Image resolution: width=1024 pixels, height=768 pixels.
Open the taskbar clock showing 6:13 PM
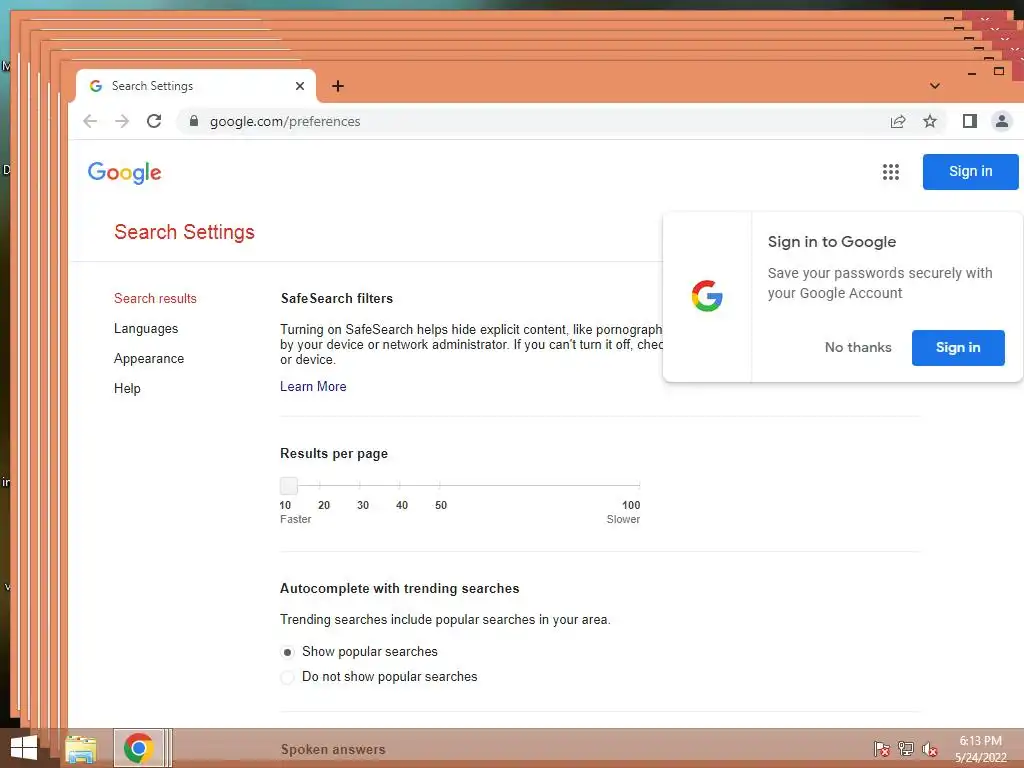980,749
